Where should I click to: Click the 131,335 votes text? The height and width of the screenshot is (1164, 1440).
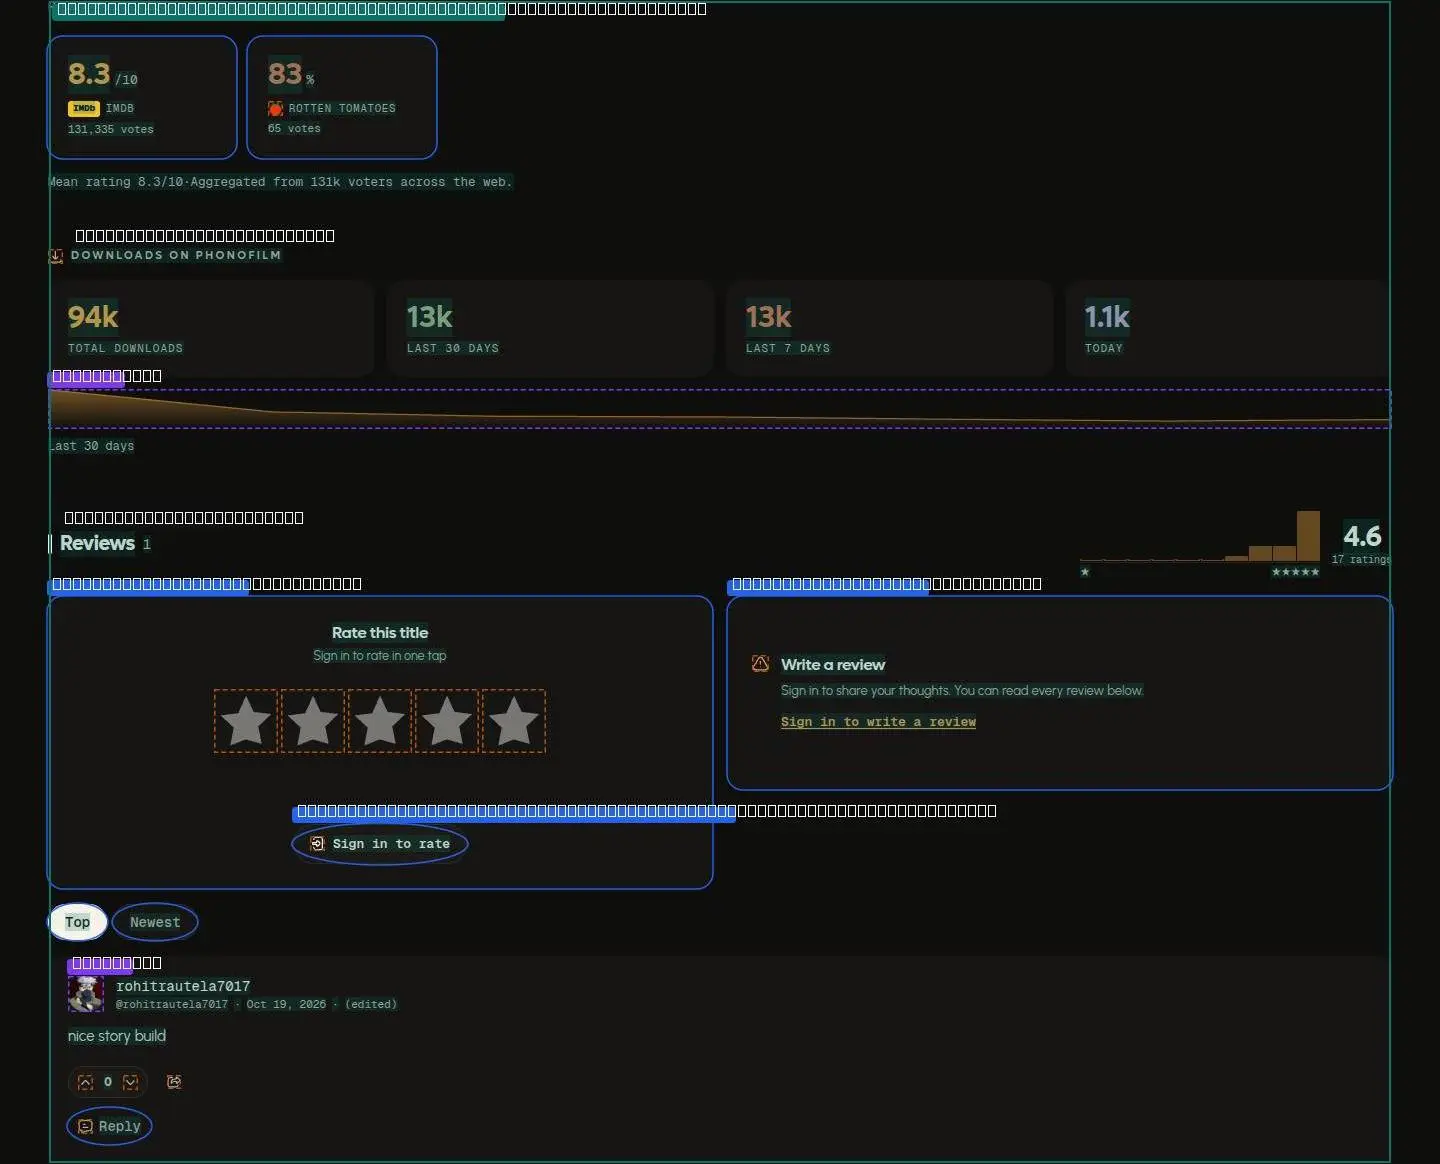(x=111, y=129)
